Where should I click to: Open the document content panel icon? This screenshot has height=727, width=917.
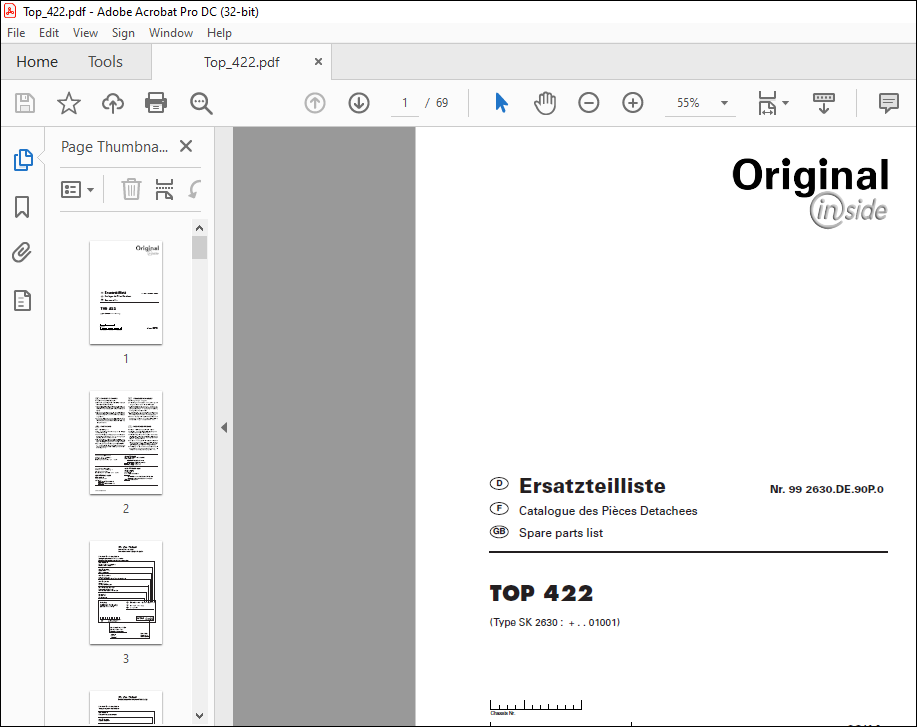click(x=22, y=301)
